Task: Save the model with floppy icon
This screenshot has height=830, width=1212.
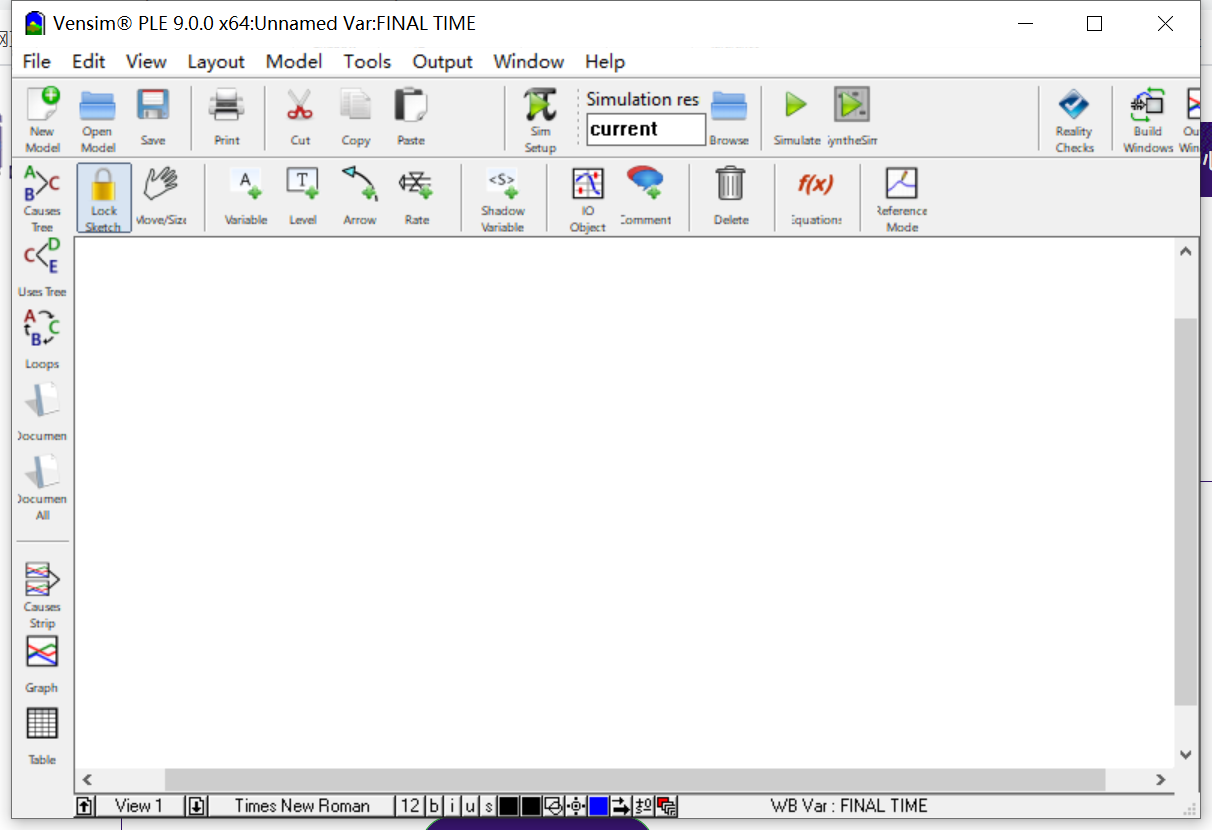Action: pyautogui.click(x=153, y=117)
